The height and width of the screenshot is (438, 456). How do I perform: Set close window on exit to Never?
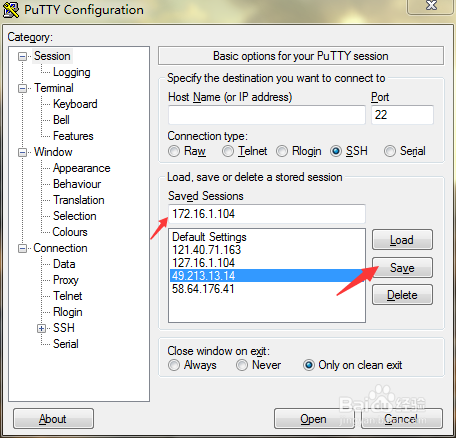click(x=242, y=365)
